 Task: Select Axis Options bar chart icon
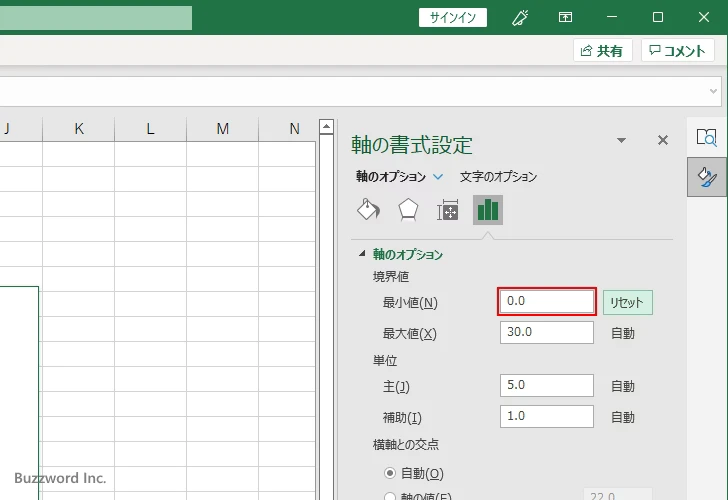[488, 210]
